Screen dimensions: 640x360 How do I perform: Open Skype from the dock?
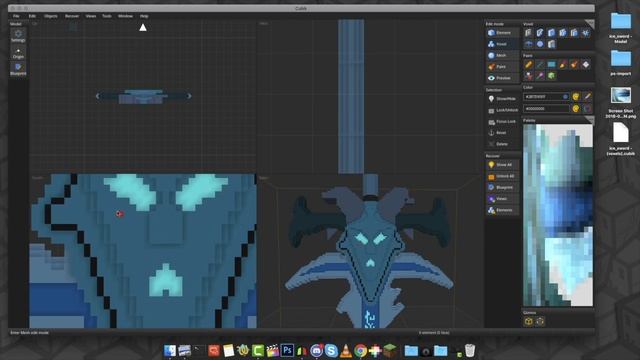click(331, 350)
